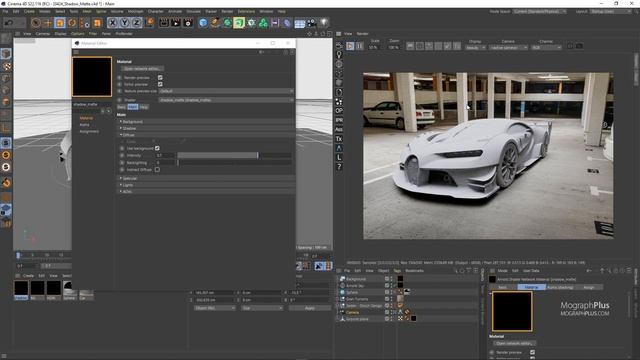Click the highlighted green generator icon

[x=239, y=23]
